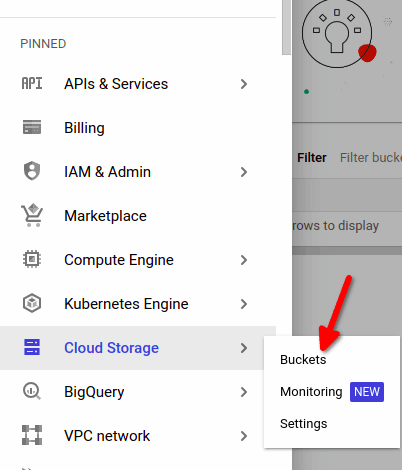The width and height of the screenshot is (402, 470).
Task: Choose Monitoring from the Cloud Storage submenu
Action: 311,392
